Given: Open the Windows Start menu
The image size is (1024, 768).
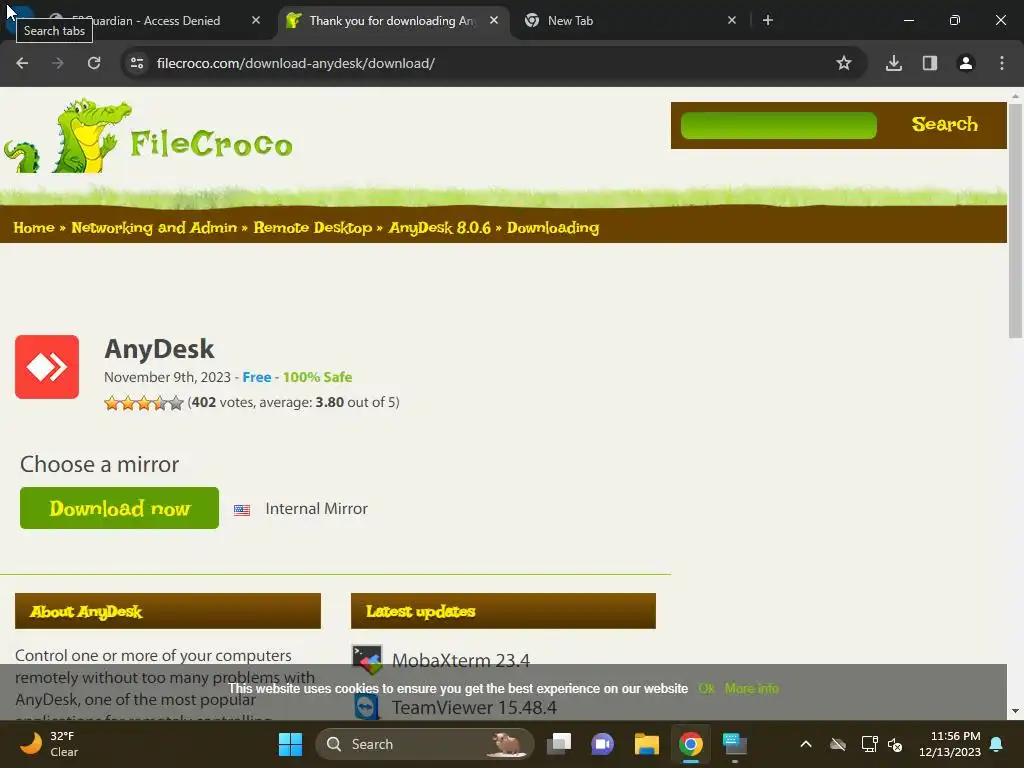Looking at the screenshot, I should [291, 744].
